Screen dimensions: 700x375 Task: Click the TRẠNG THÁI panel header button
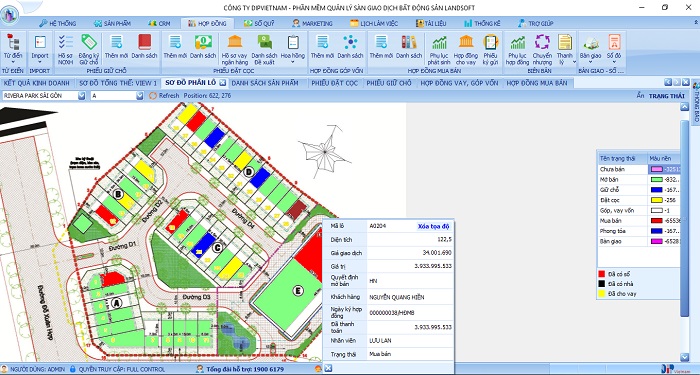coord(667,96)
